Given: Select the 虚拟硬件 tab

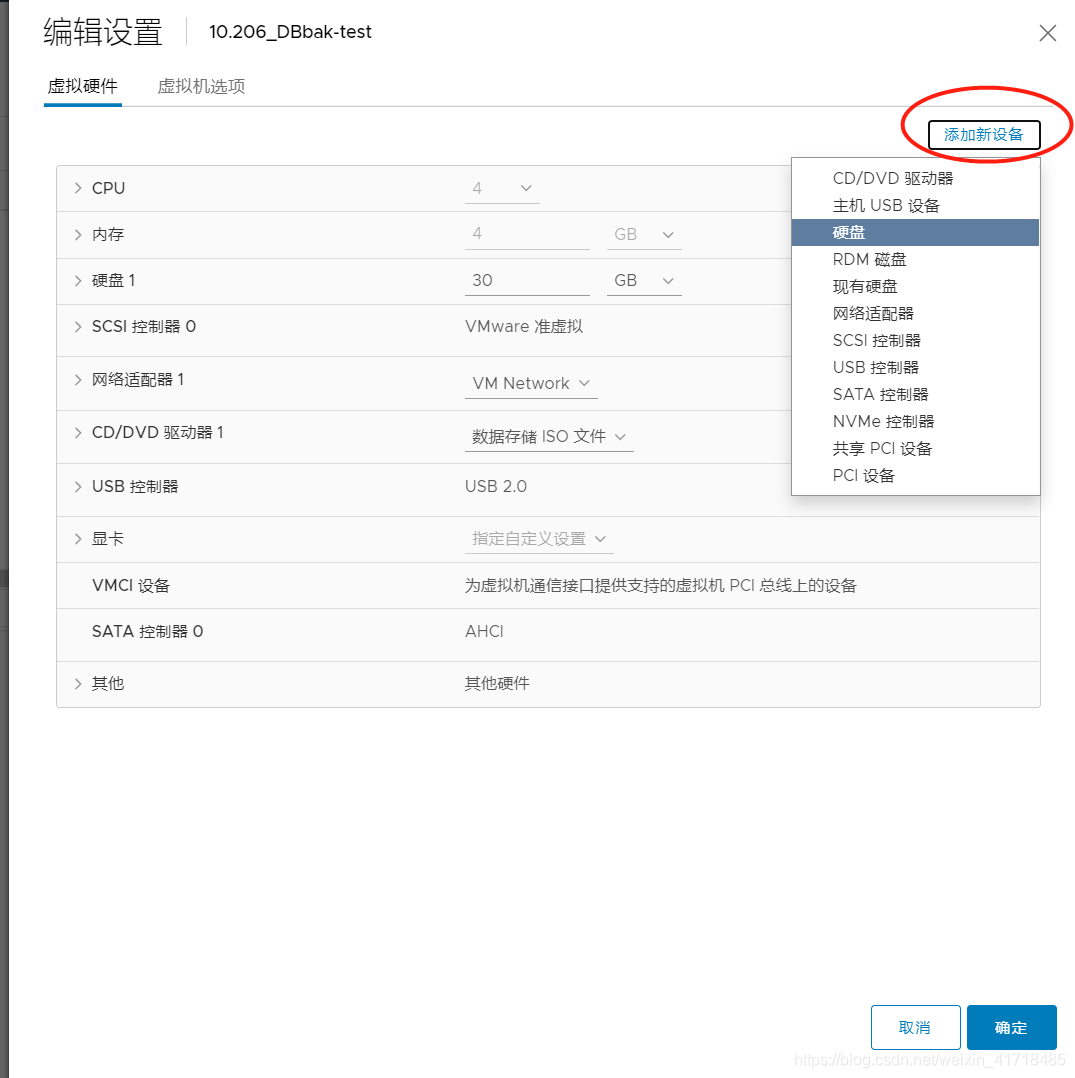Looking at the screenshot, I should coord(82,86).
